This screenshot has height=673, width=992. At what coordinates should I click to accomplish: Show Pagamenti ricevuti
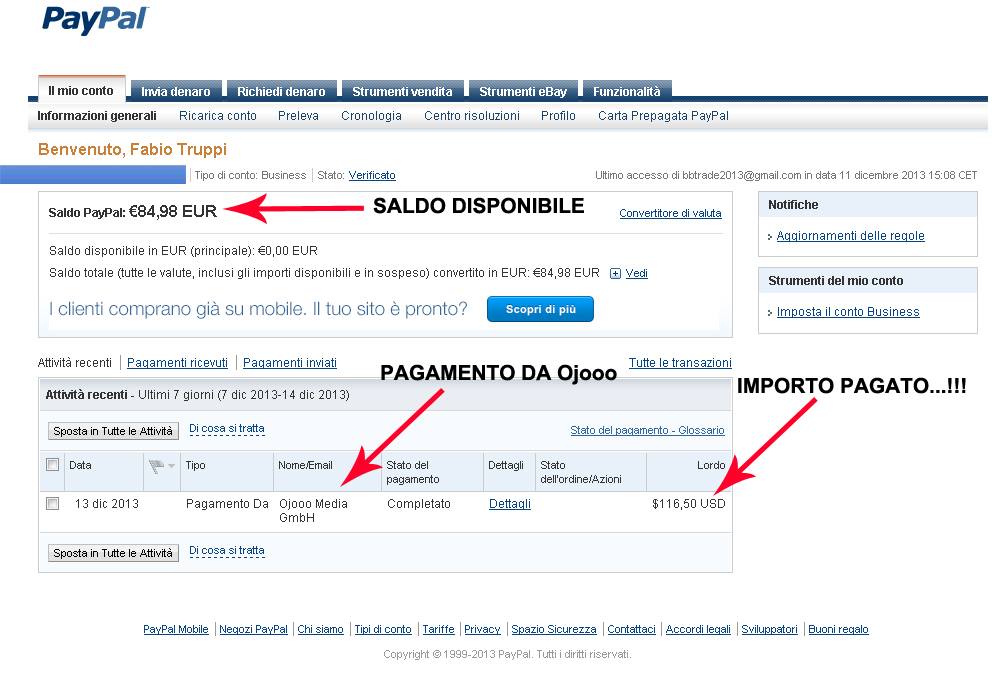(177, 363)
